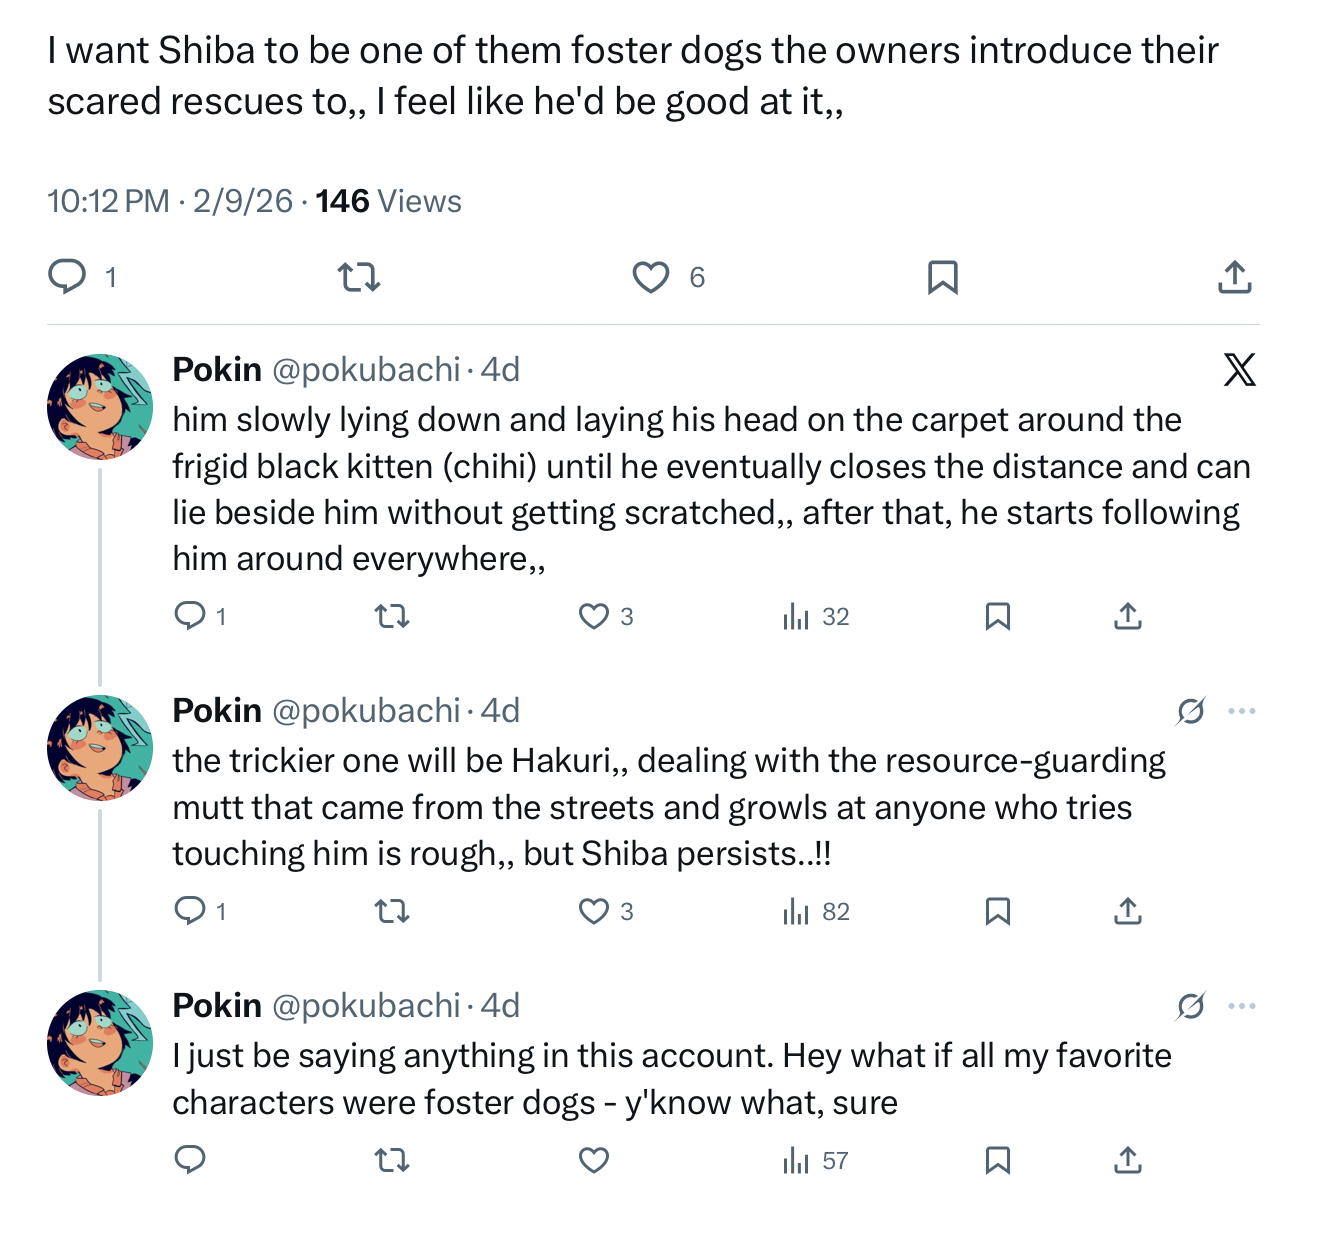Share the black kitten reply
1319x1234 pixels.
[x=1127, y=616]
